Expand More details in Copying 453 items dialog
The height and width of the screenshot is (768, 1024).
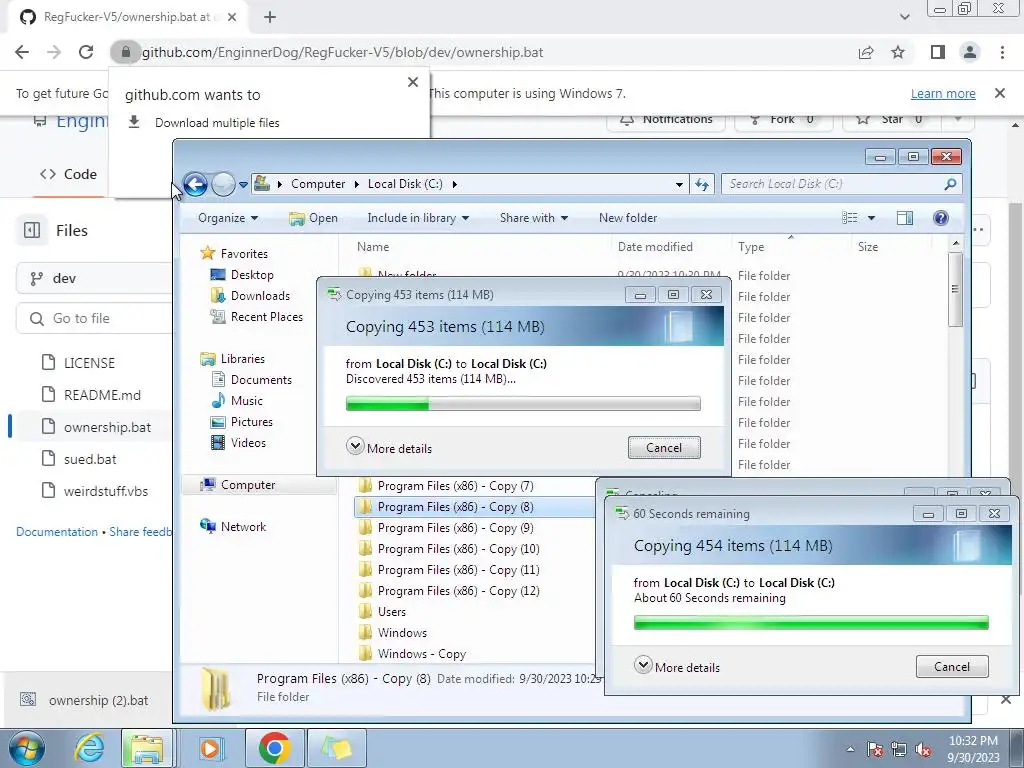[389, 448]
